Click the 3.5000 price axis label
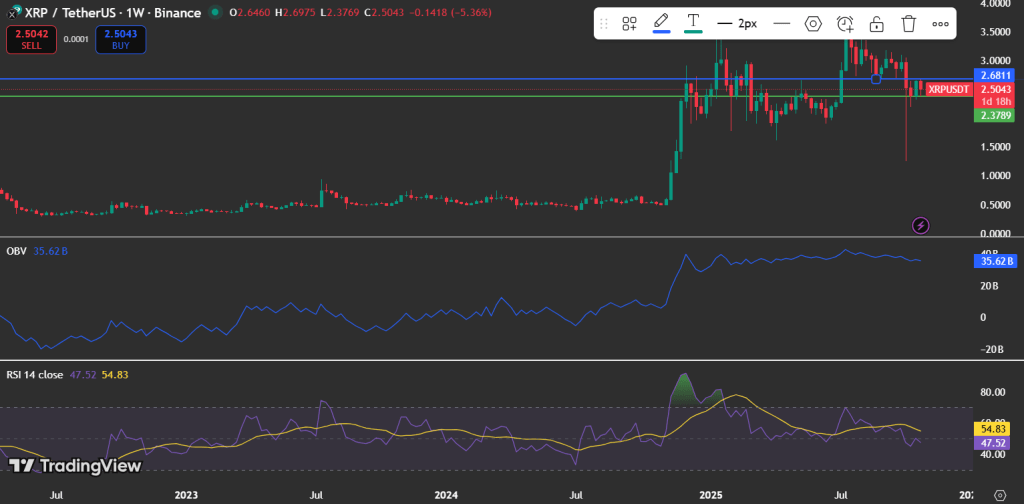1024x504 pixels. click(993, 32)
